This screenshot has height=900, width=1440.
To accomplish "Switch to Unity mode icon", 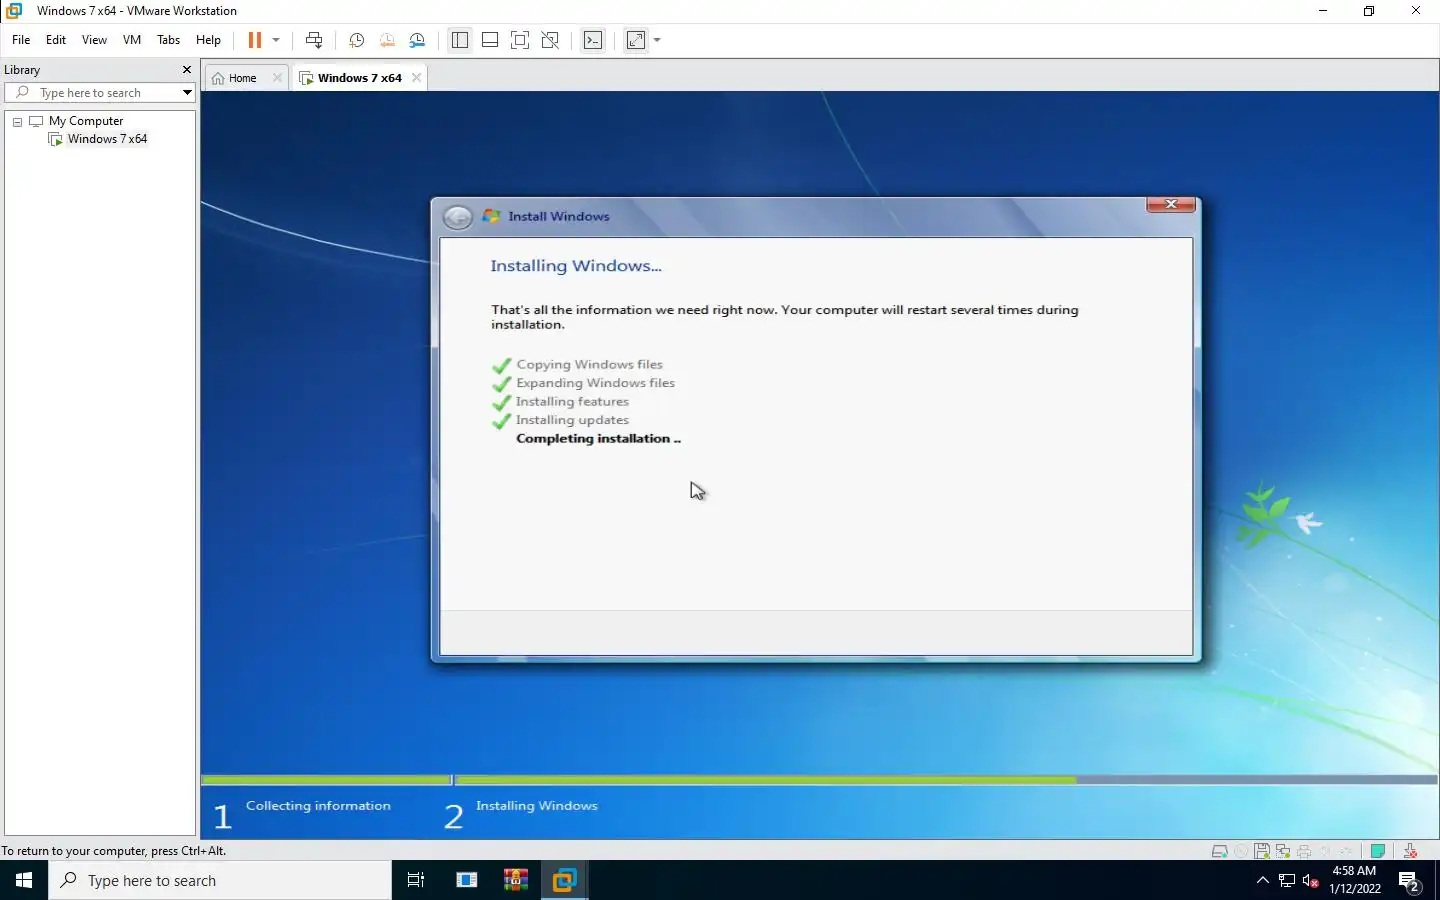I will pyautogui.click(x=550, y=40).
